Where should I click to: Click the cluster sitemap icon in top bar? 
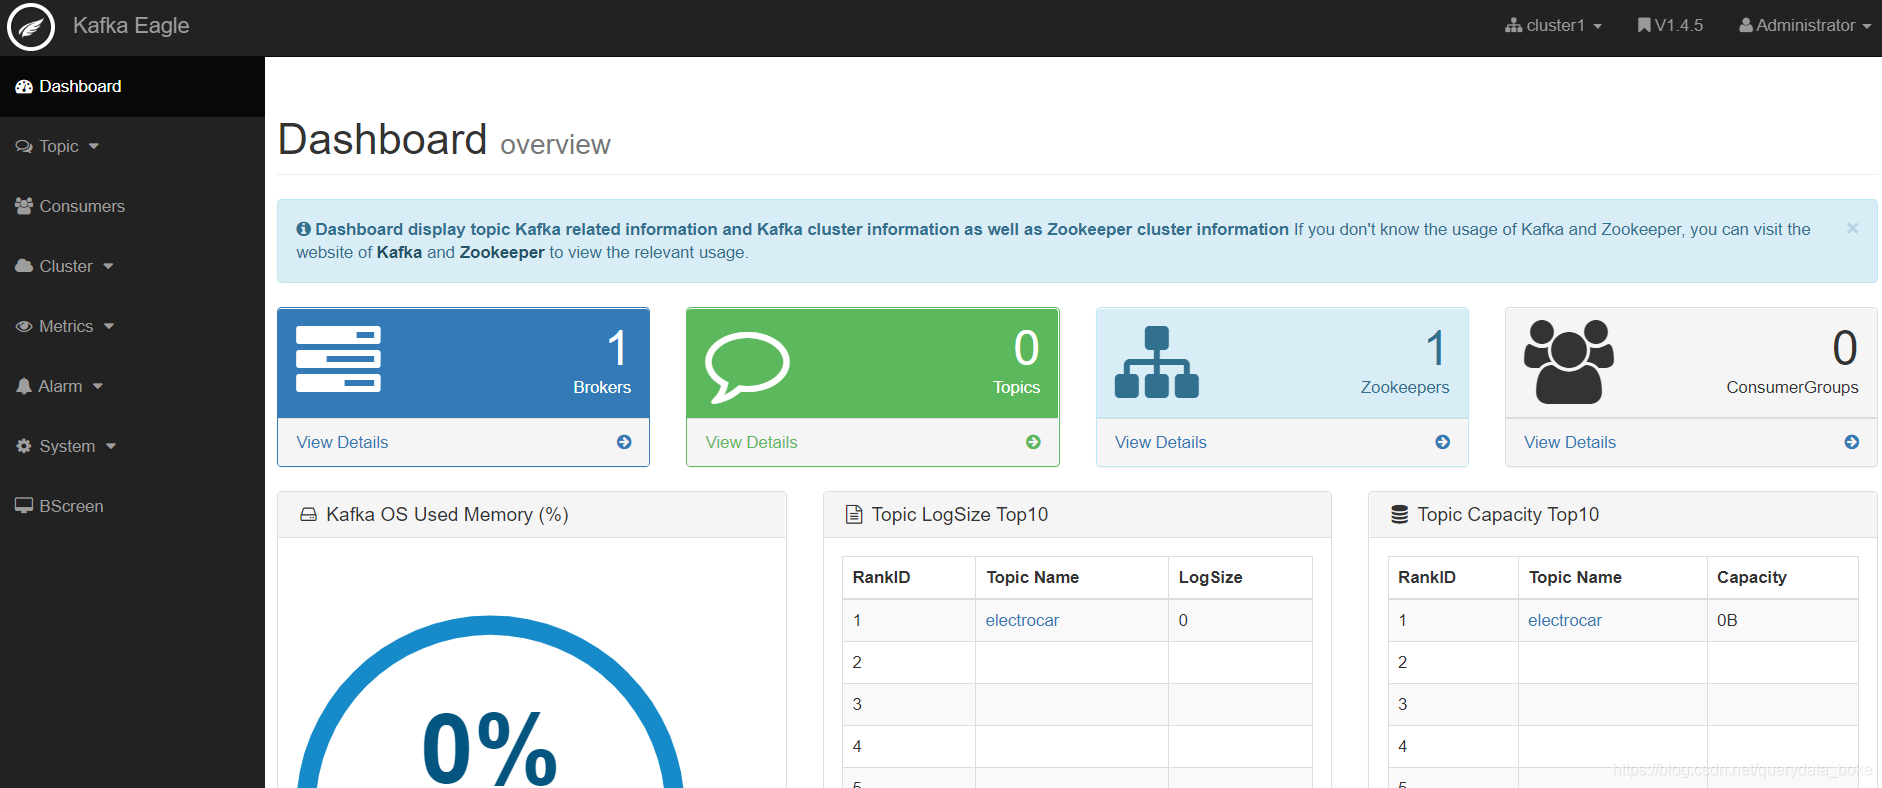[x=1513, y=26]
